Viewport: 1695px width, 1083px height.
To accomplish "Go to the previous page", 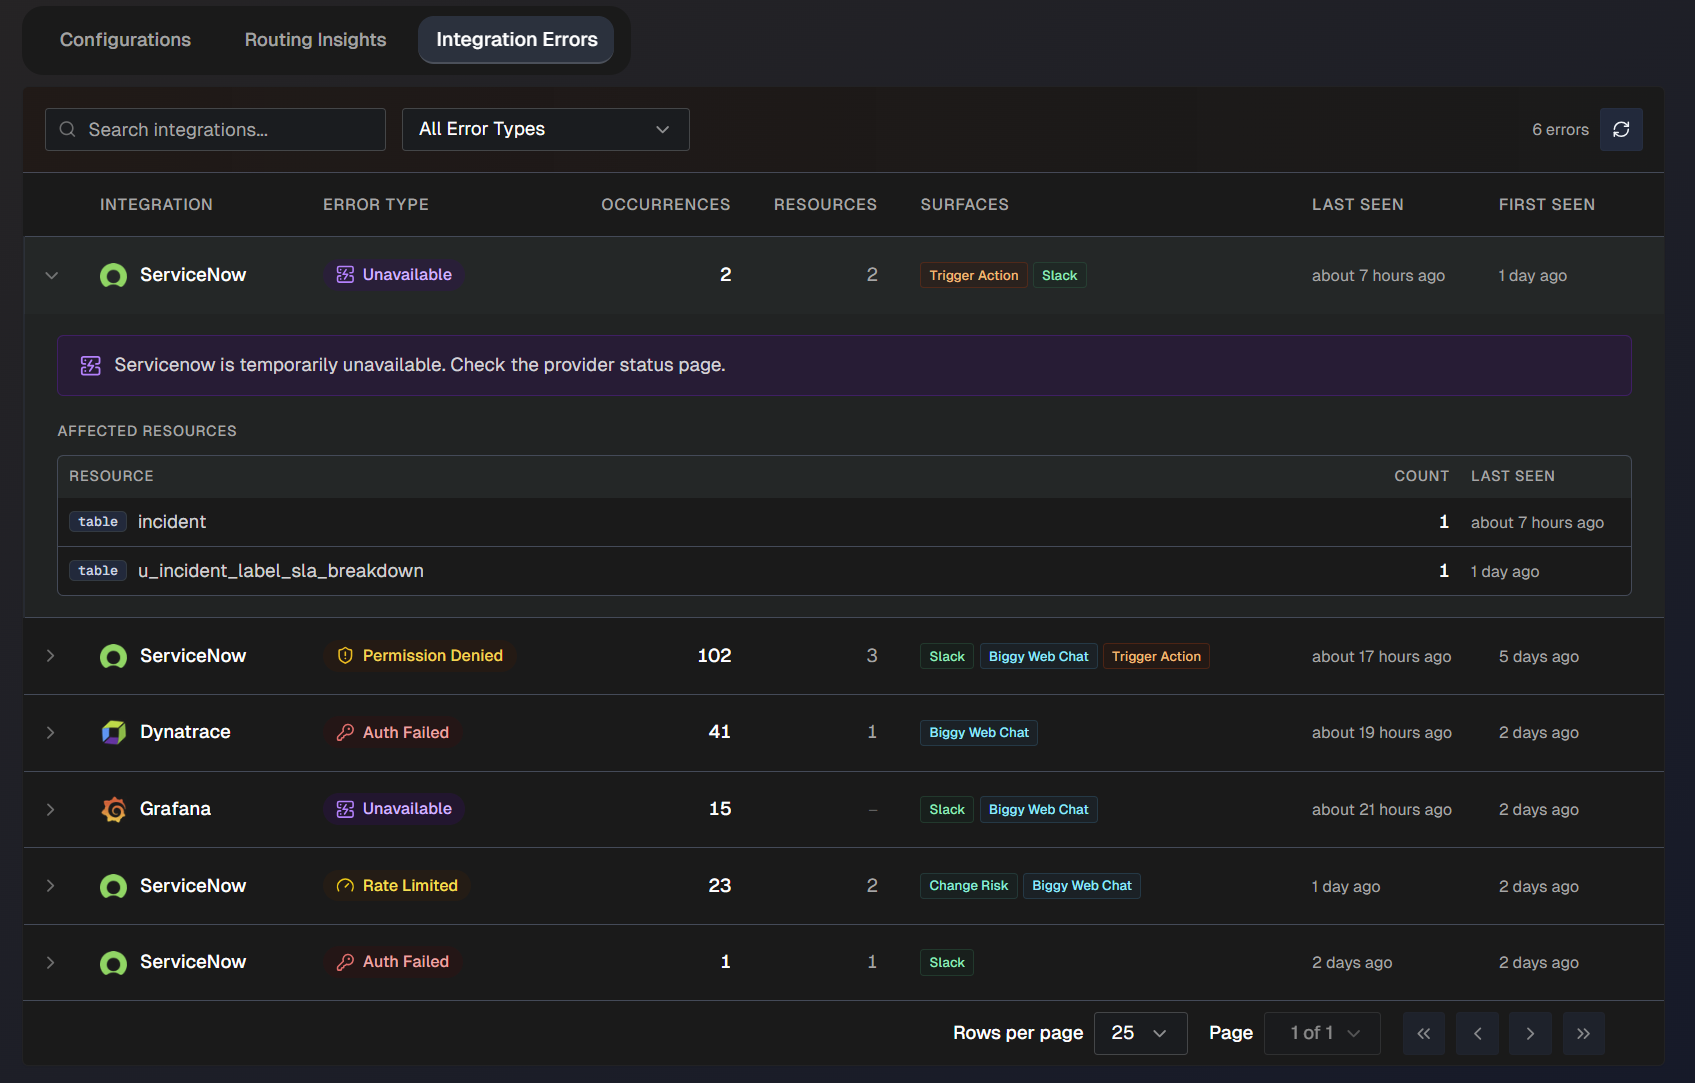I will tap(1477, 1034).
